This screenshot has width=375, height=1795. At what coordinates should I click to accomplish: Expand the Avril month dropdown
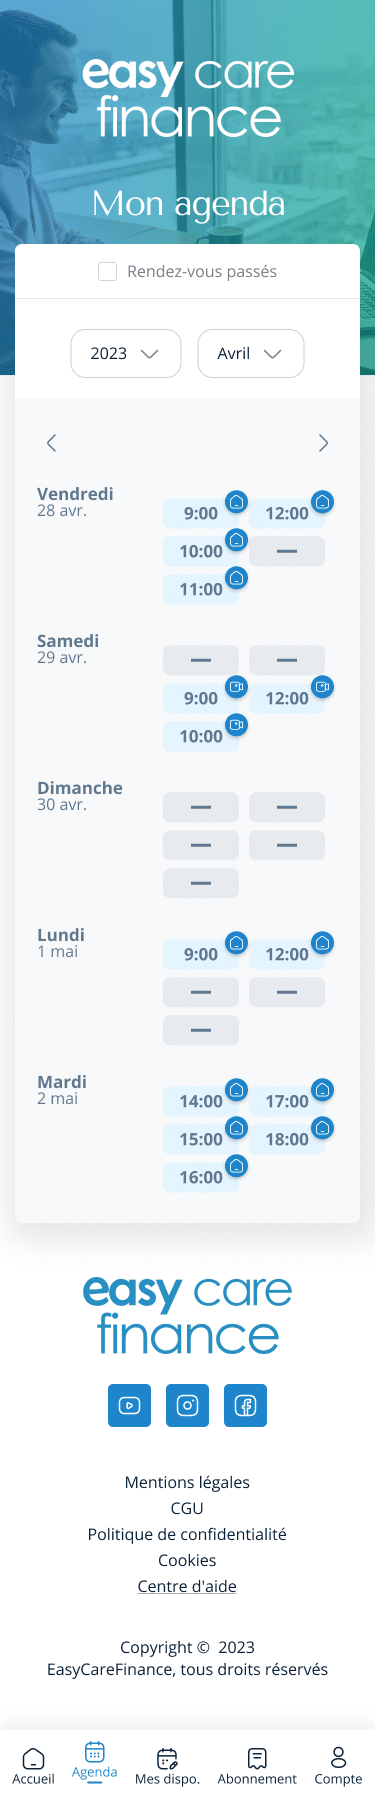[x=251, y=353]
